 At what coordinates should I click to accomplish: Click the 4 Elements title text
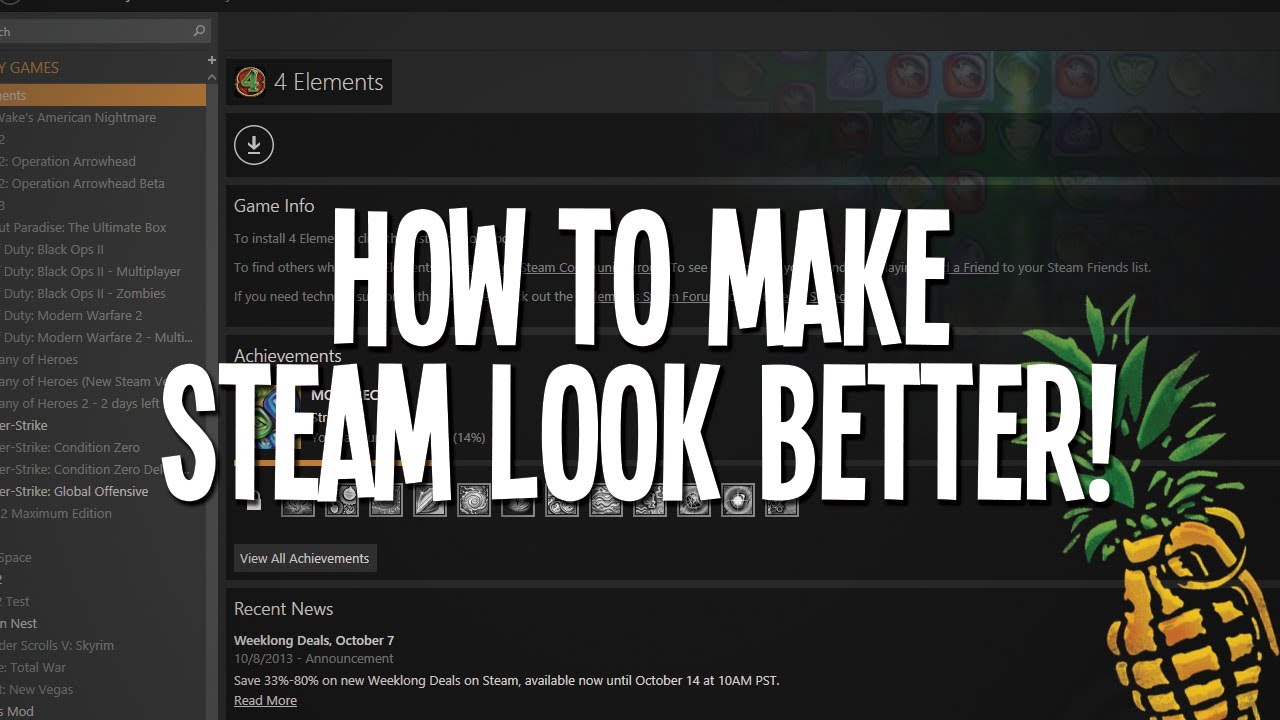pos(328,82)
